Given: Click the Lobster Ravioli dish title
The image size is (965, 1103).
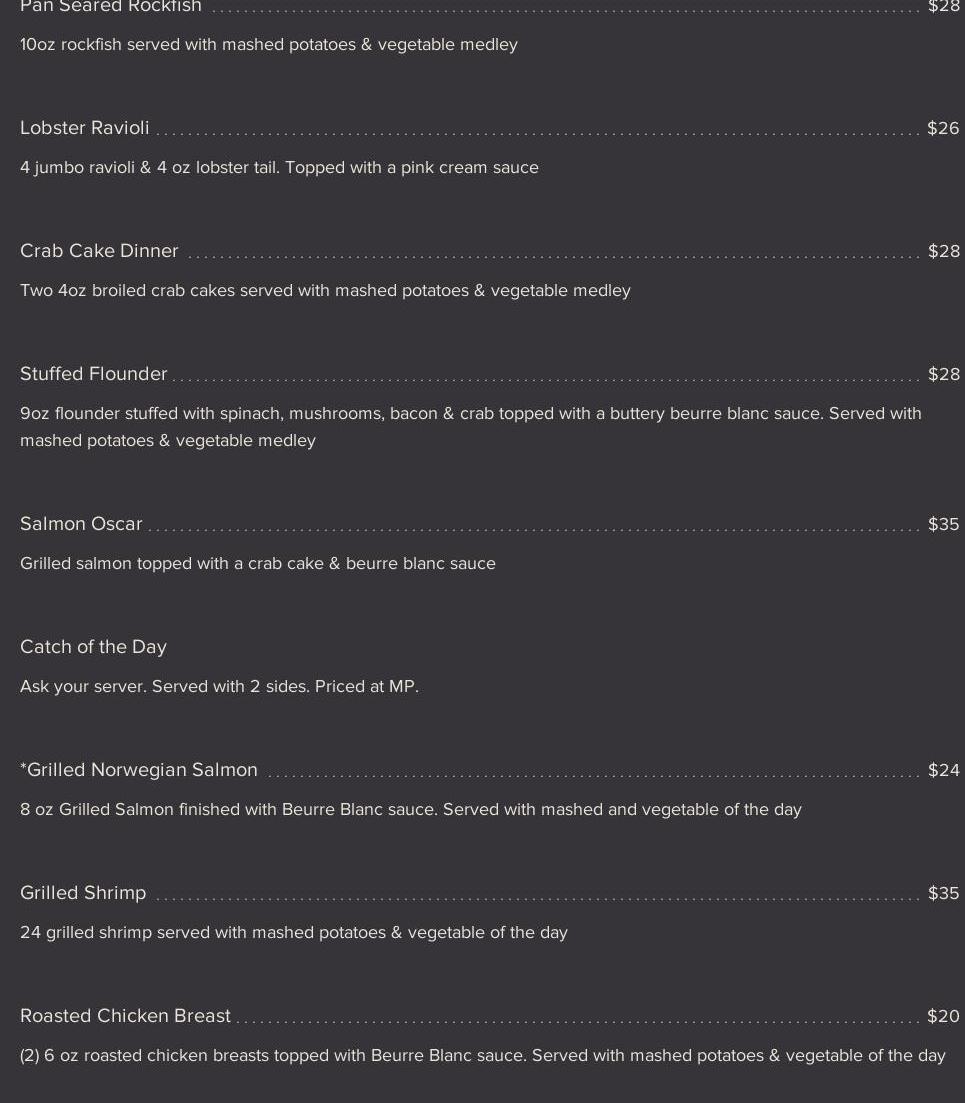Looking at the screenshot, I should pyautogui.click(x=85, y=128).
